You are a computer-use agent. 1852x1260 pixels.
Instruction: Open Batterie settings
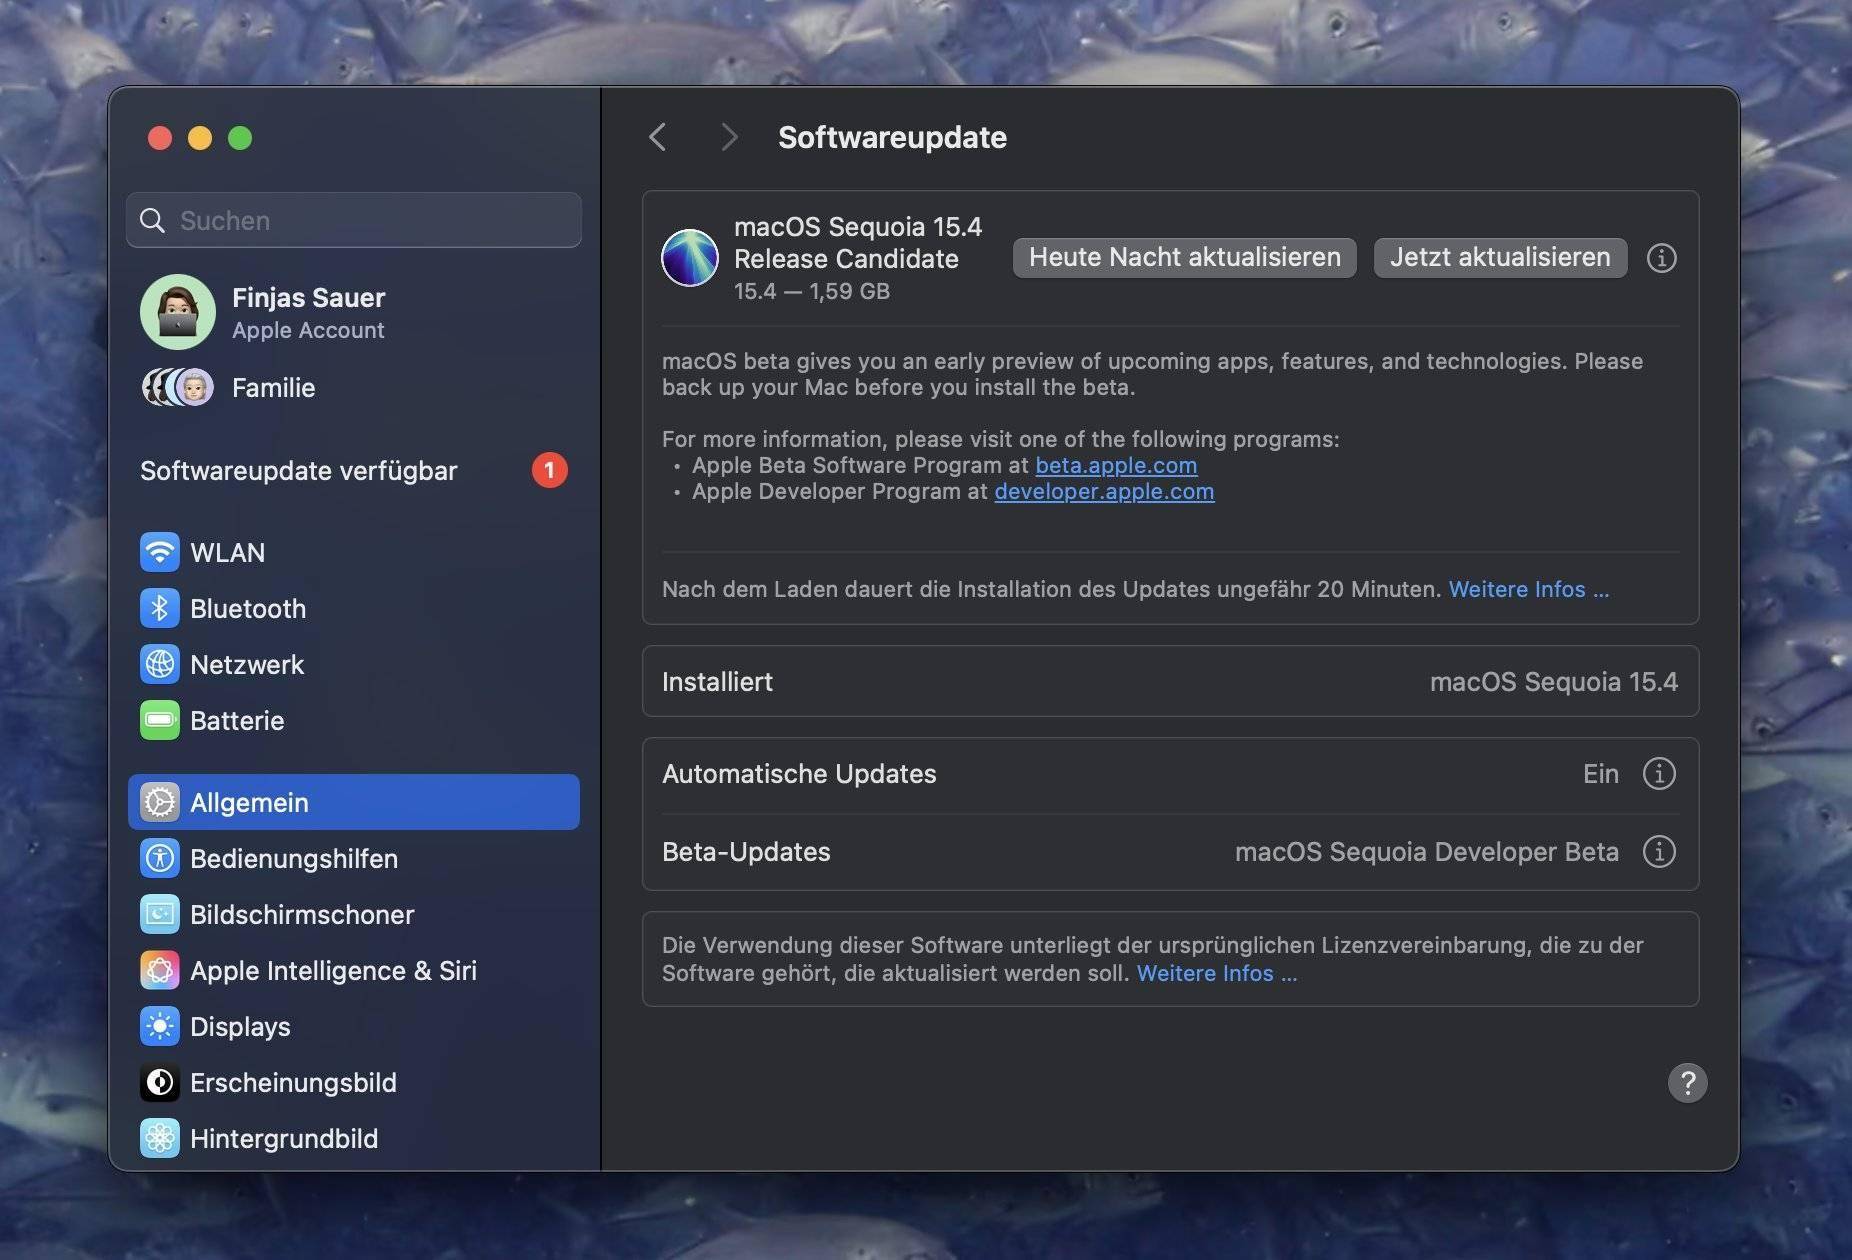tap(354, 720)
